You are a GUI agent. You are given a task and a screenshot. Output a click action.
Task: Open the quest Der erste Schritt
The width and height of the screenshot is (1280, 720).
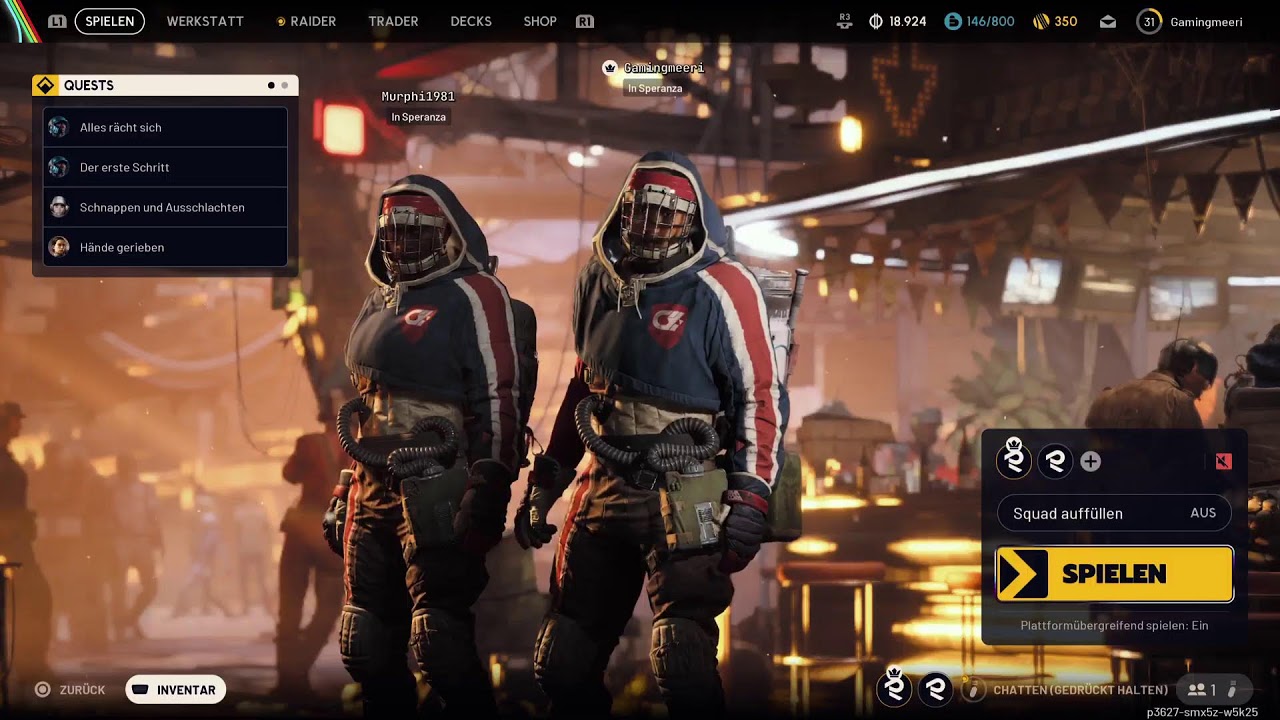(165, 167)
